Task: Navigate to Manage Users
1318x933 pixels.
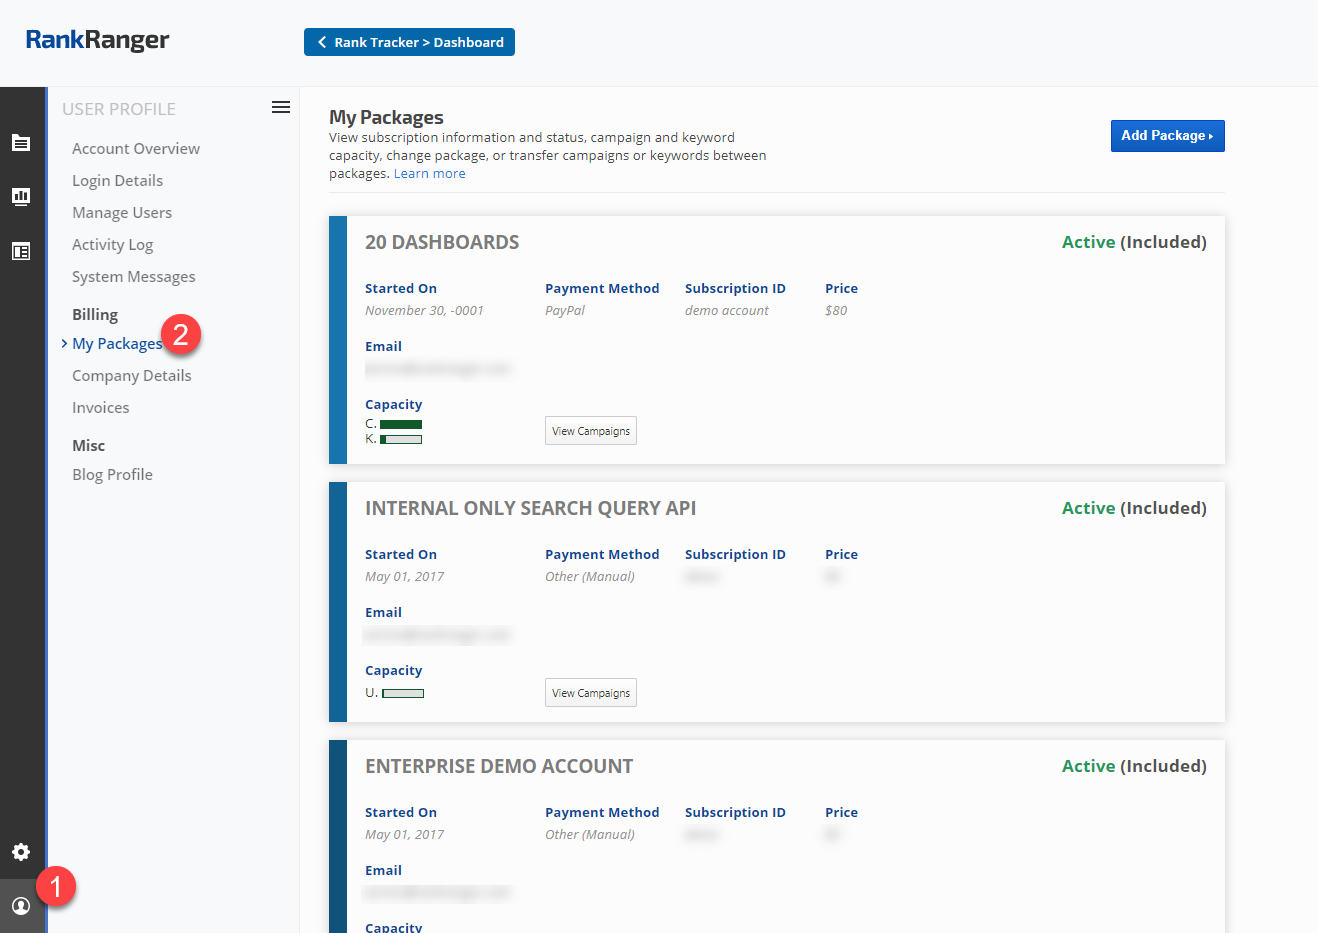Action: (122, 213)
